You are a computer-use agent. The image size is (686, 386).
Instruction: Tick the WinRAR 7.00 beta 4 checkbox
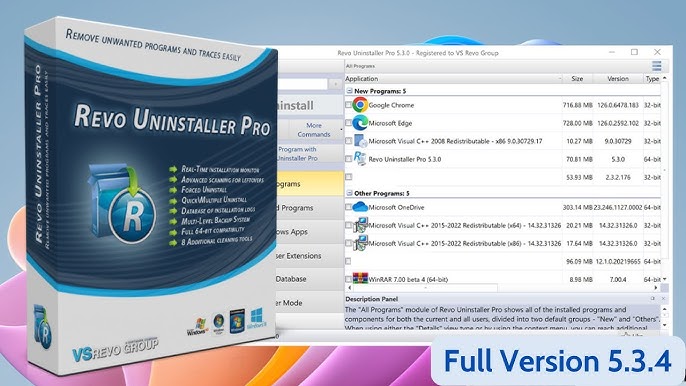(x=348, y=279)
